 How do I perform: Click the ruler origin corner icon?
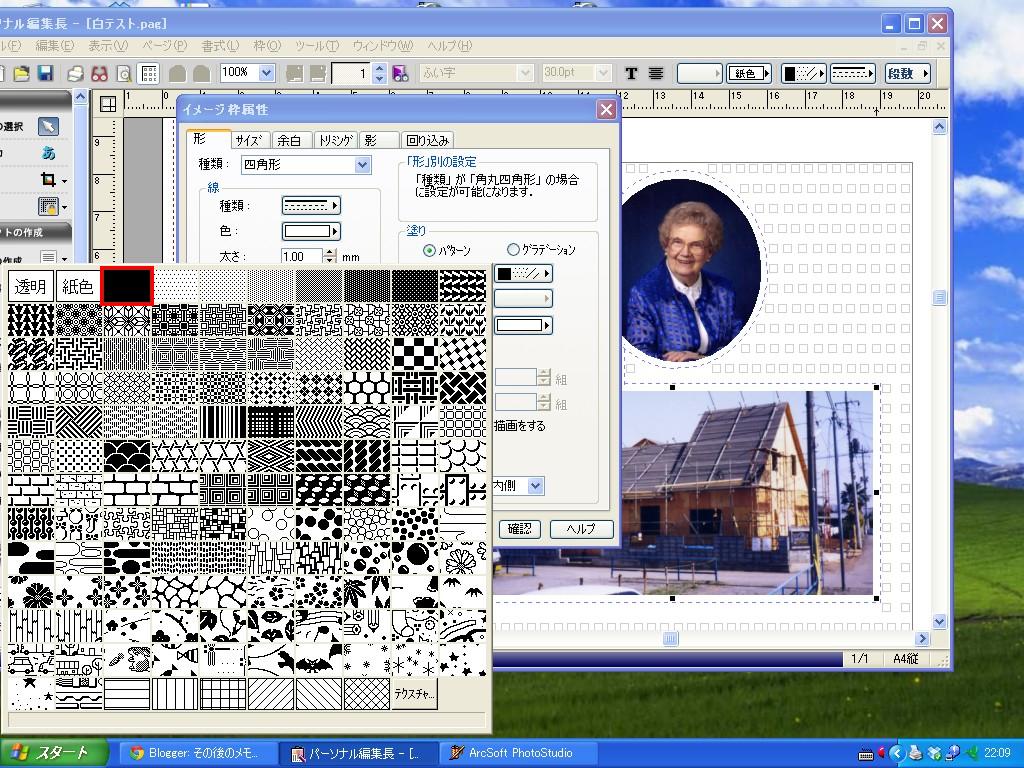click(x=108, y=104)
